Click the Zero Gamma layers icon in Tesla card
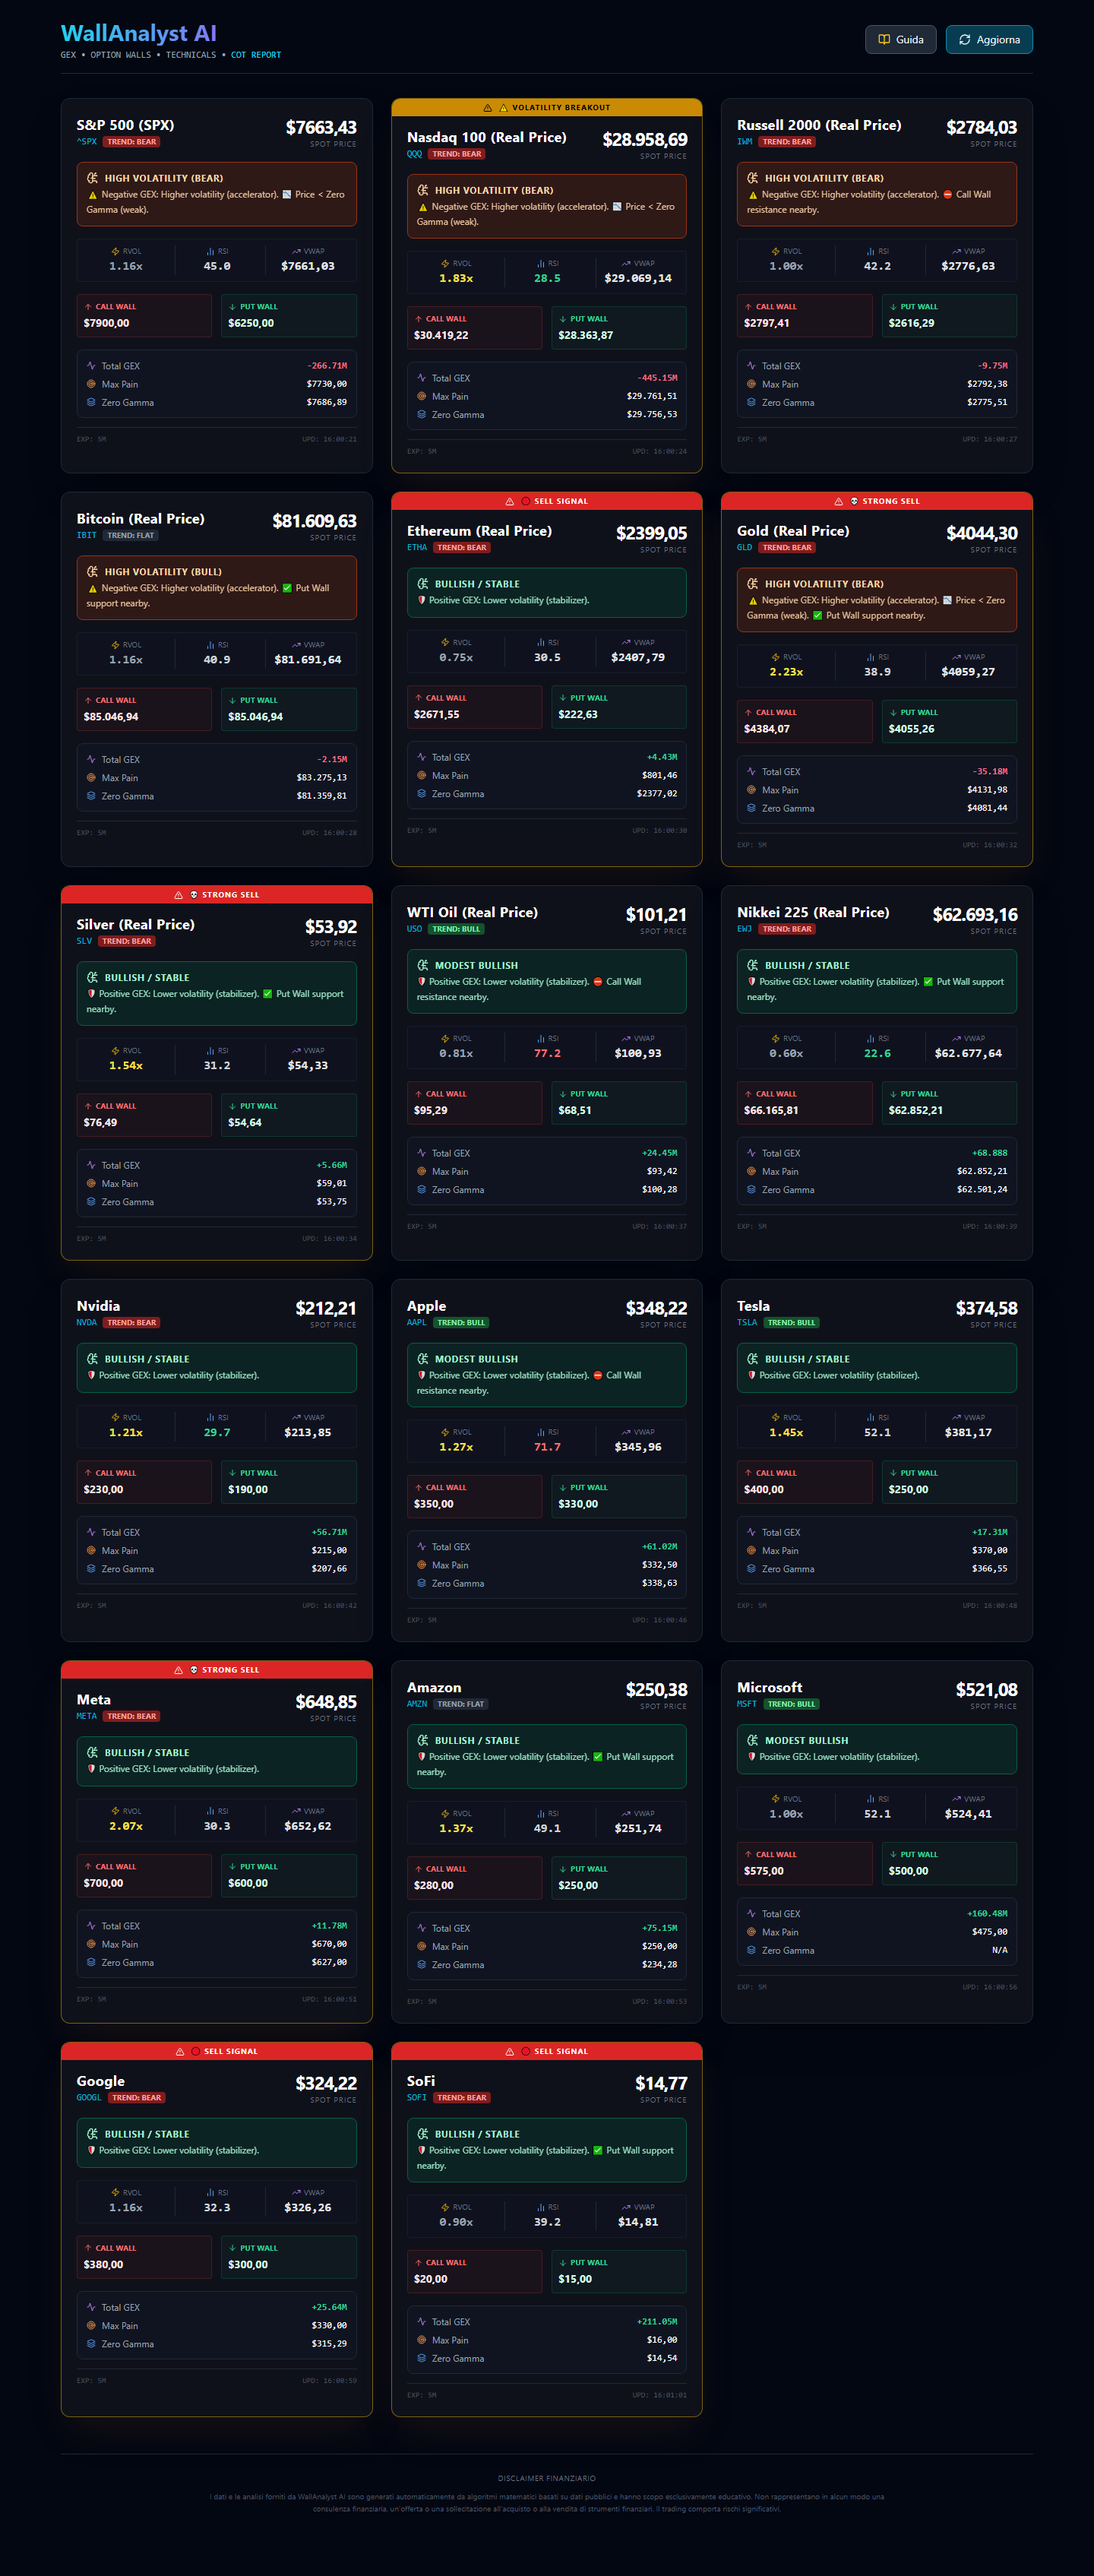This screenshot has width=1094, height=2576. [x=751, y=1568]
